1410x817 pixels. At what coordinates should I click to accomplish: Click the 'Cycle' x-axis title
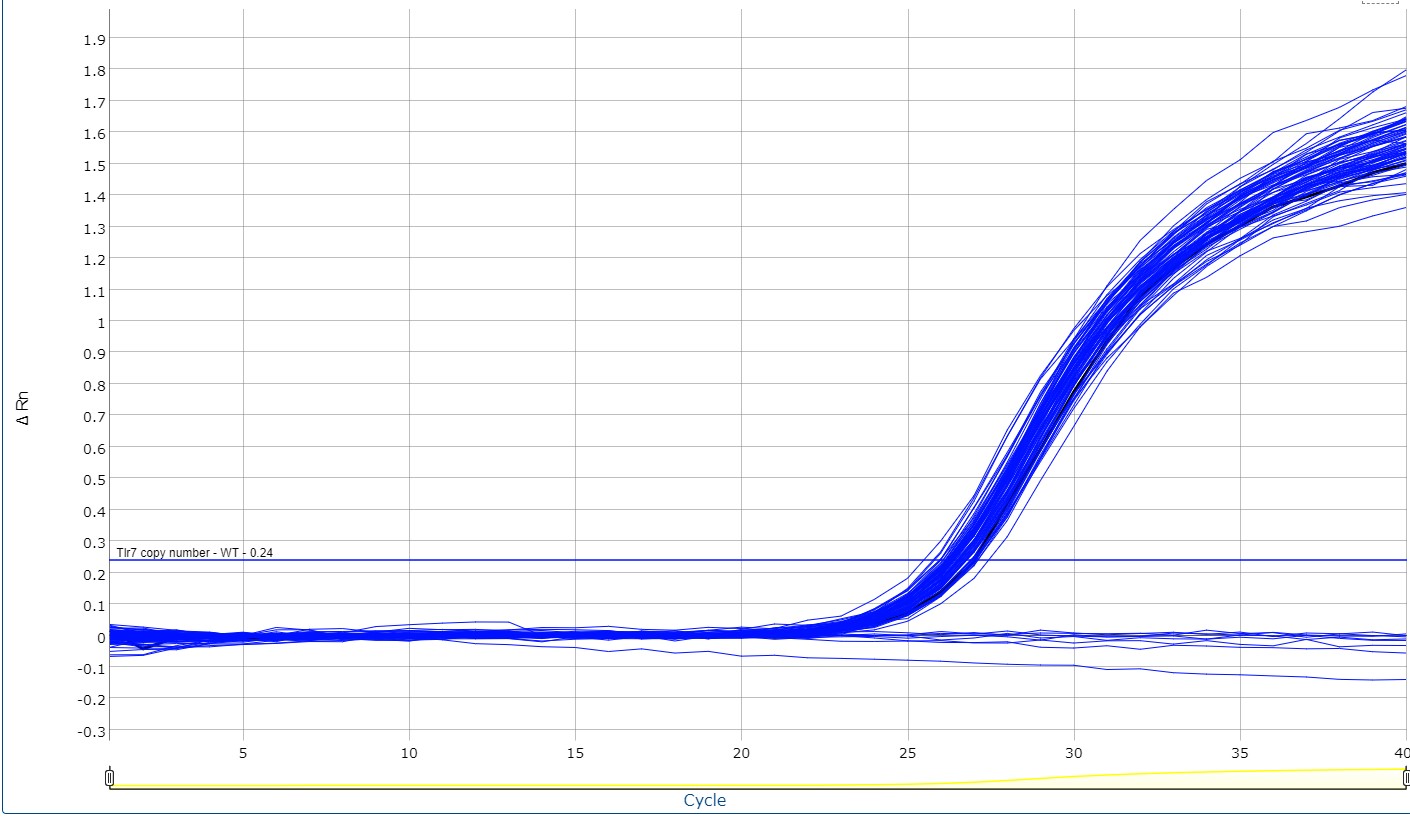[704, 800]
